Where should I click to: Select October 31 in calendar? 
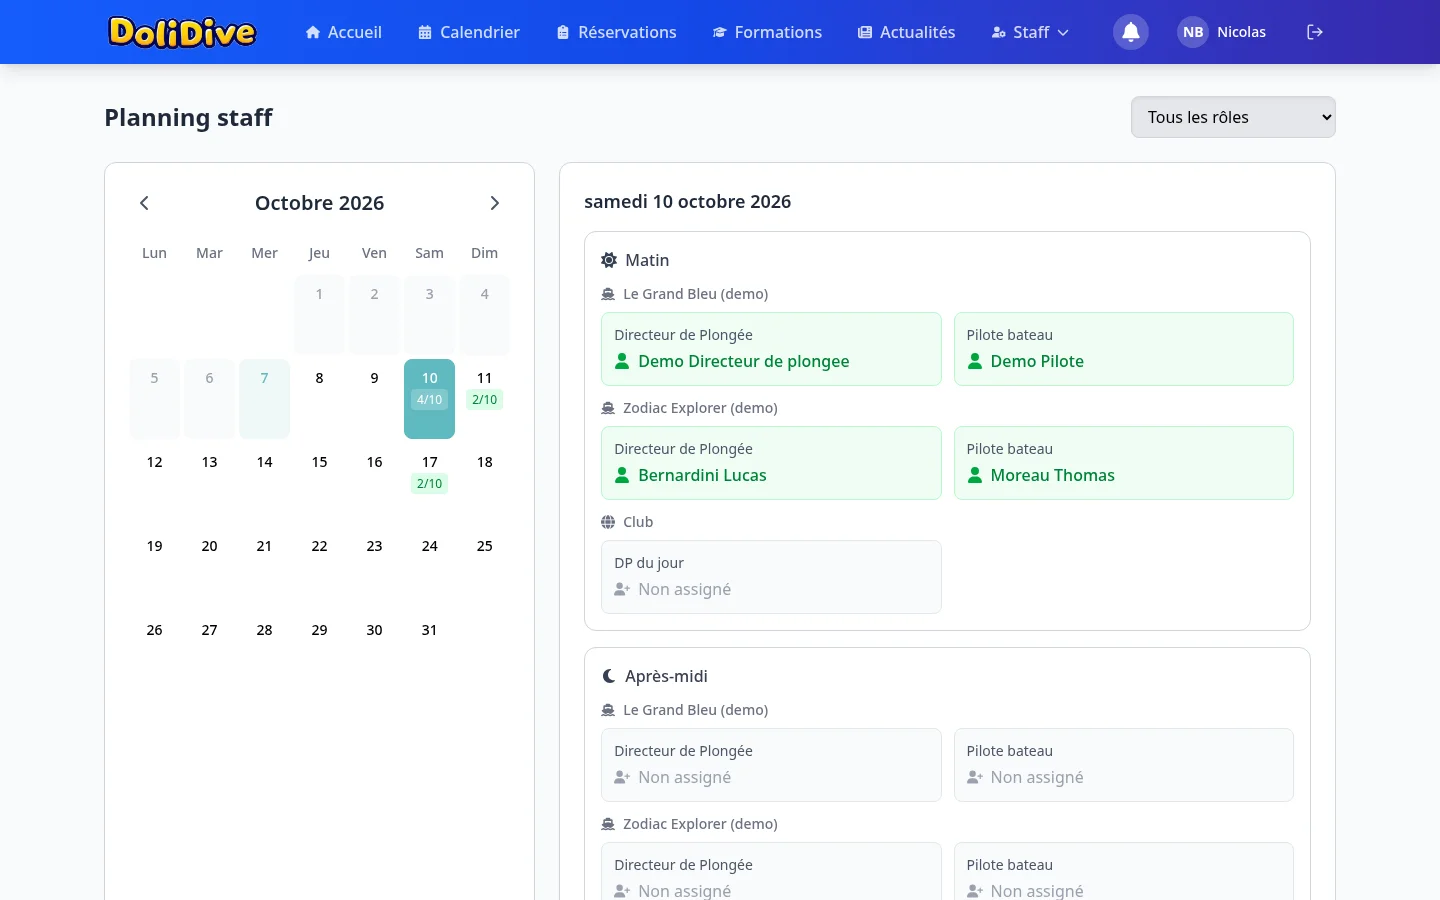click(429, 651)
